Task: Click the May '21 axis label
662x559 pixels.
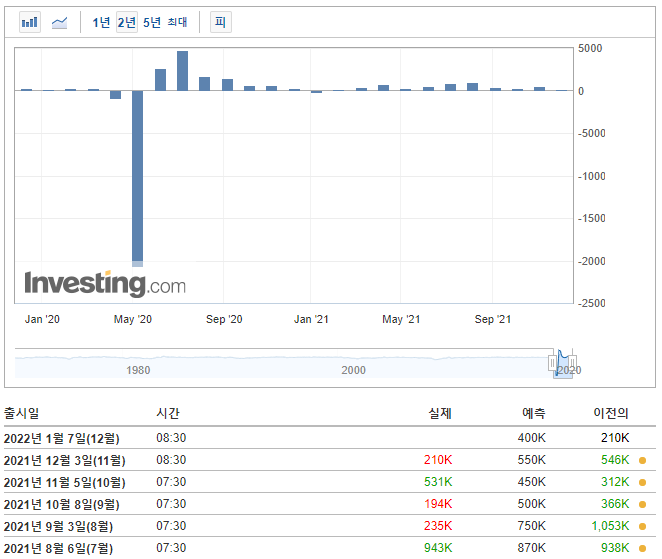Action: (x=401, y=319)
